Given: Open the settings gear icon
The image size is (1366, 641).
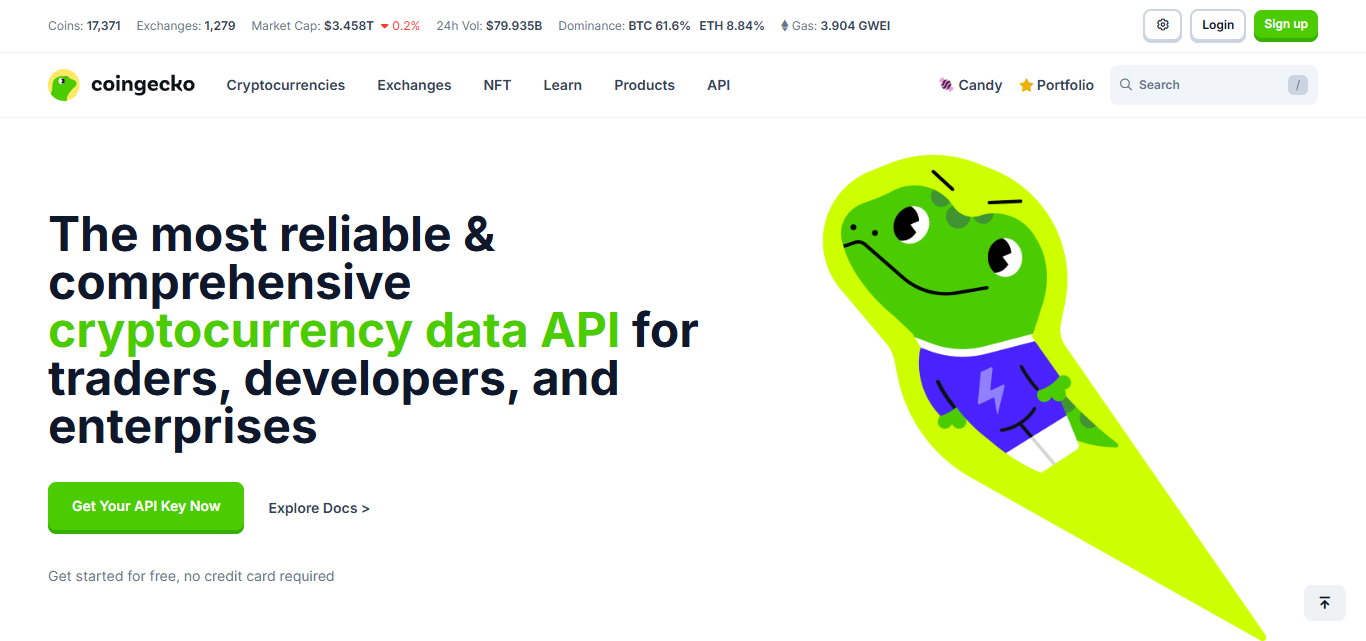Looking at the screenshot, I should [1162, 25].
